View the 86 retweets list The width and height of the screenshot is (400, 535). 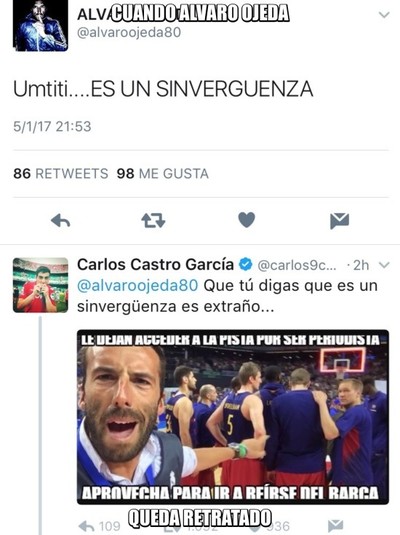click(61, 174)
